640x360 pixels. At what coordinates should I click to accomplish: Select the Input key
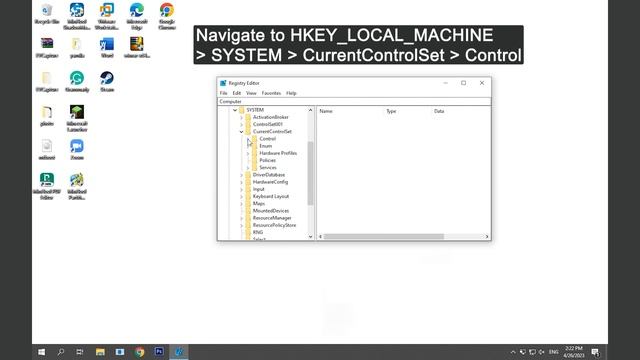(x=258, y=189)
